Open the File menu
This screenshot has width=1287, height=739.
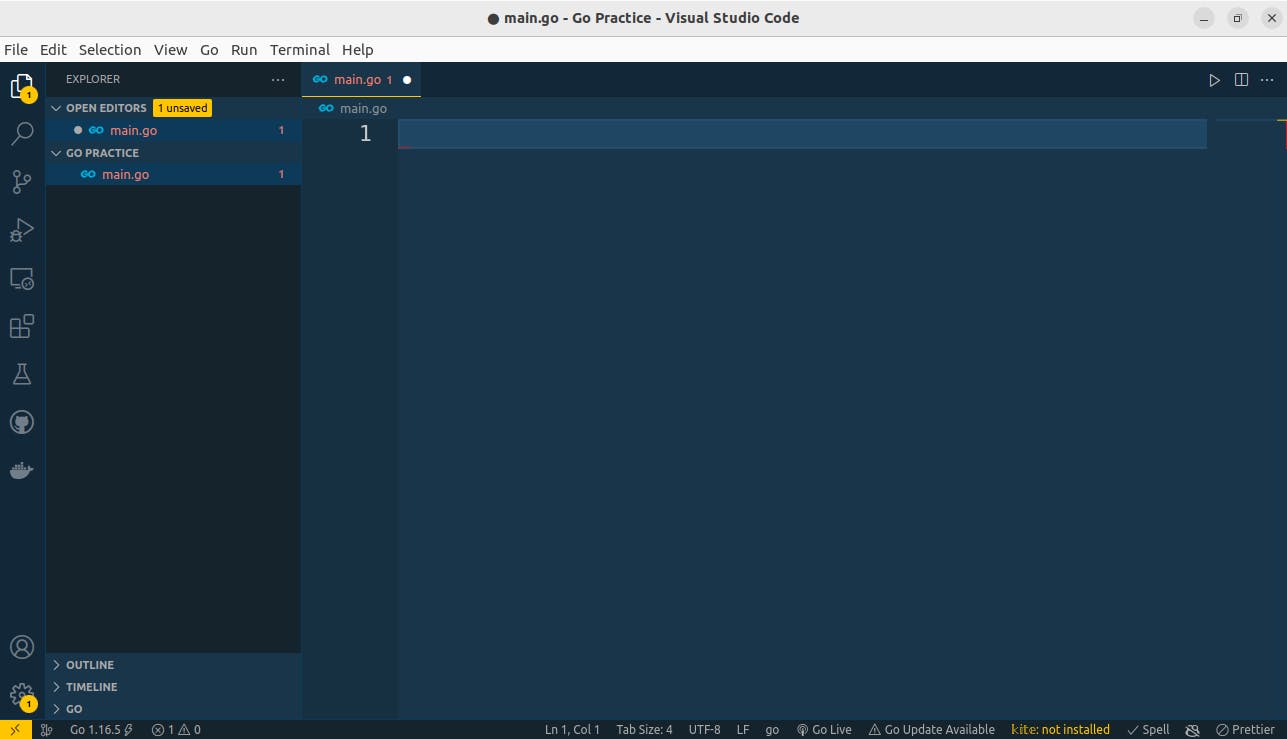pos(16,49)
